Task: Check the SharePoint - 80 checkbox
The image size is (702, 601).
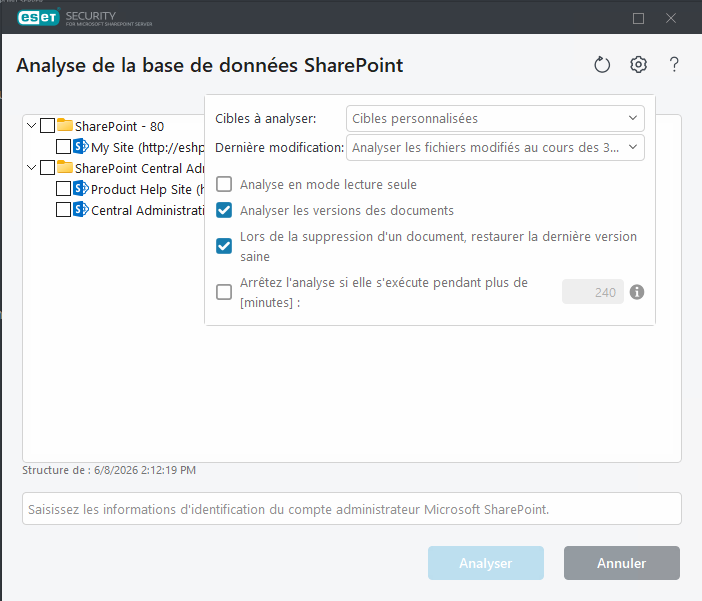Action: (x=47, y=125)
